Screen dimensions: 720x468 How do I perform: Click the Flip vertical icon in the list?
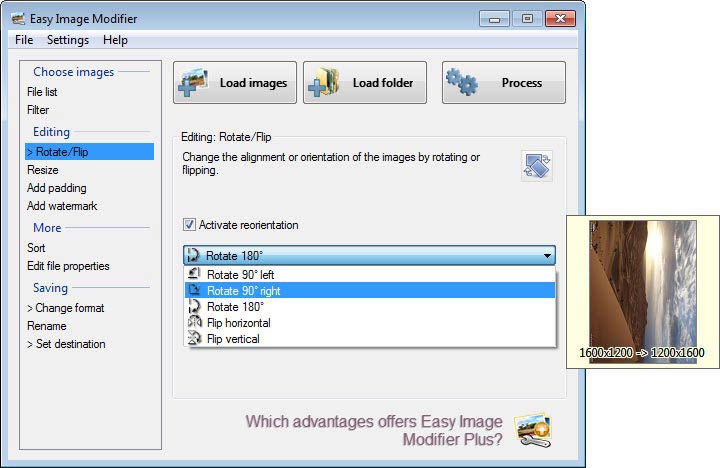tap(195, 339)
